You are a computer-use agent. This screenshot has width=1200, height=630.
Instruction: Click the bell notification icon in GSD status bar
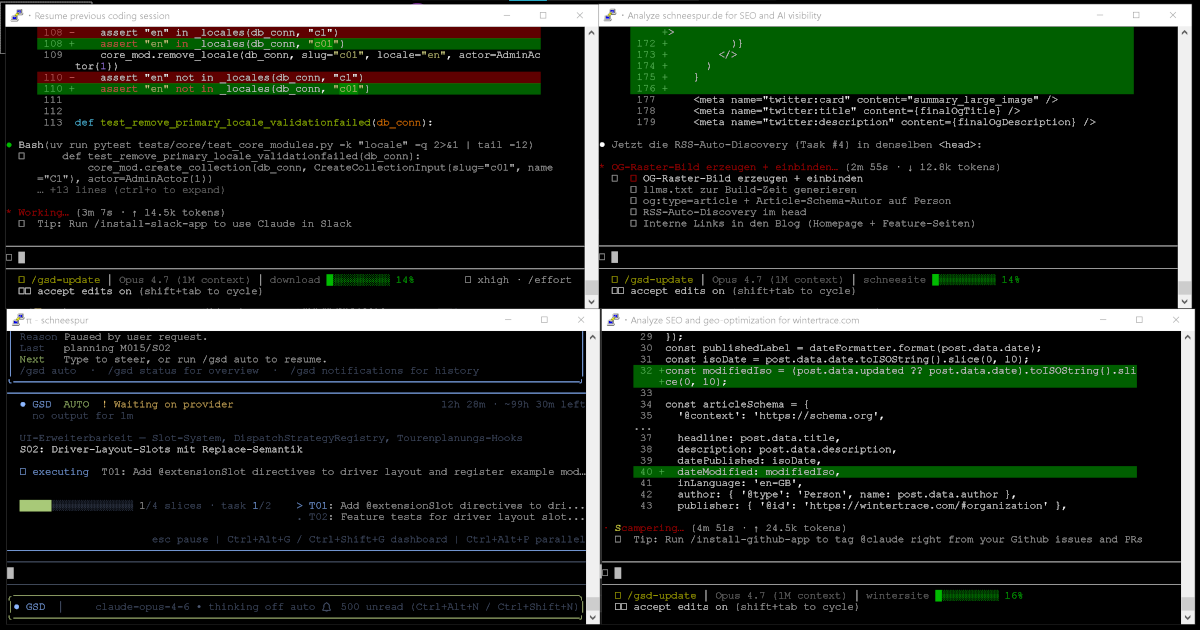pos(326,606)
